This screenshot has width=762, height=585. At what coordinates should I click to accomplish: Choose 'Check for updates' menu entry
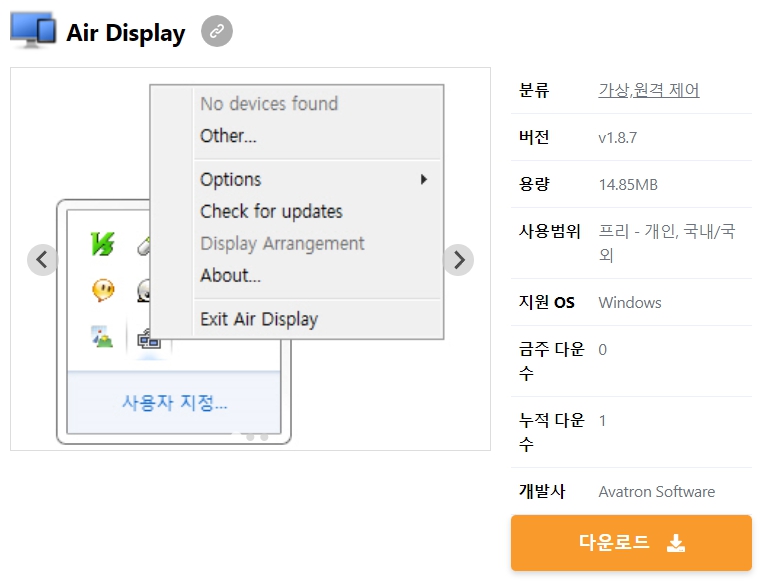(x=319, y=211)
